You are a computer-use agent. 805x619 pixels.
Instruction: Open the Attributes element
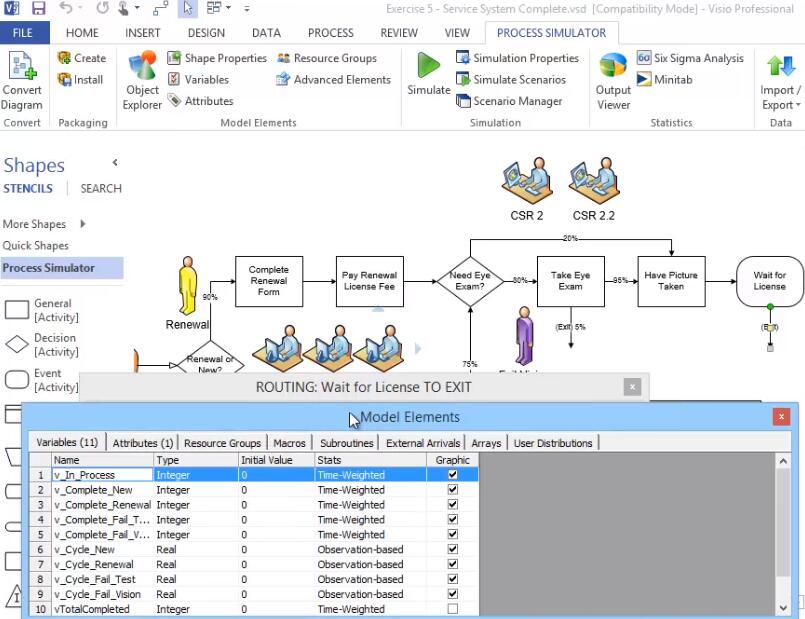[x=201, y=101]
